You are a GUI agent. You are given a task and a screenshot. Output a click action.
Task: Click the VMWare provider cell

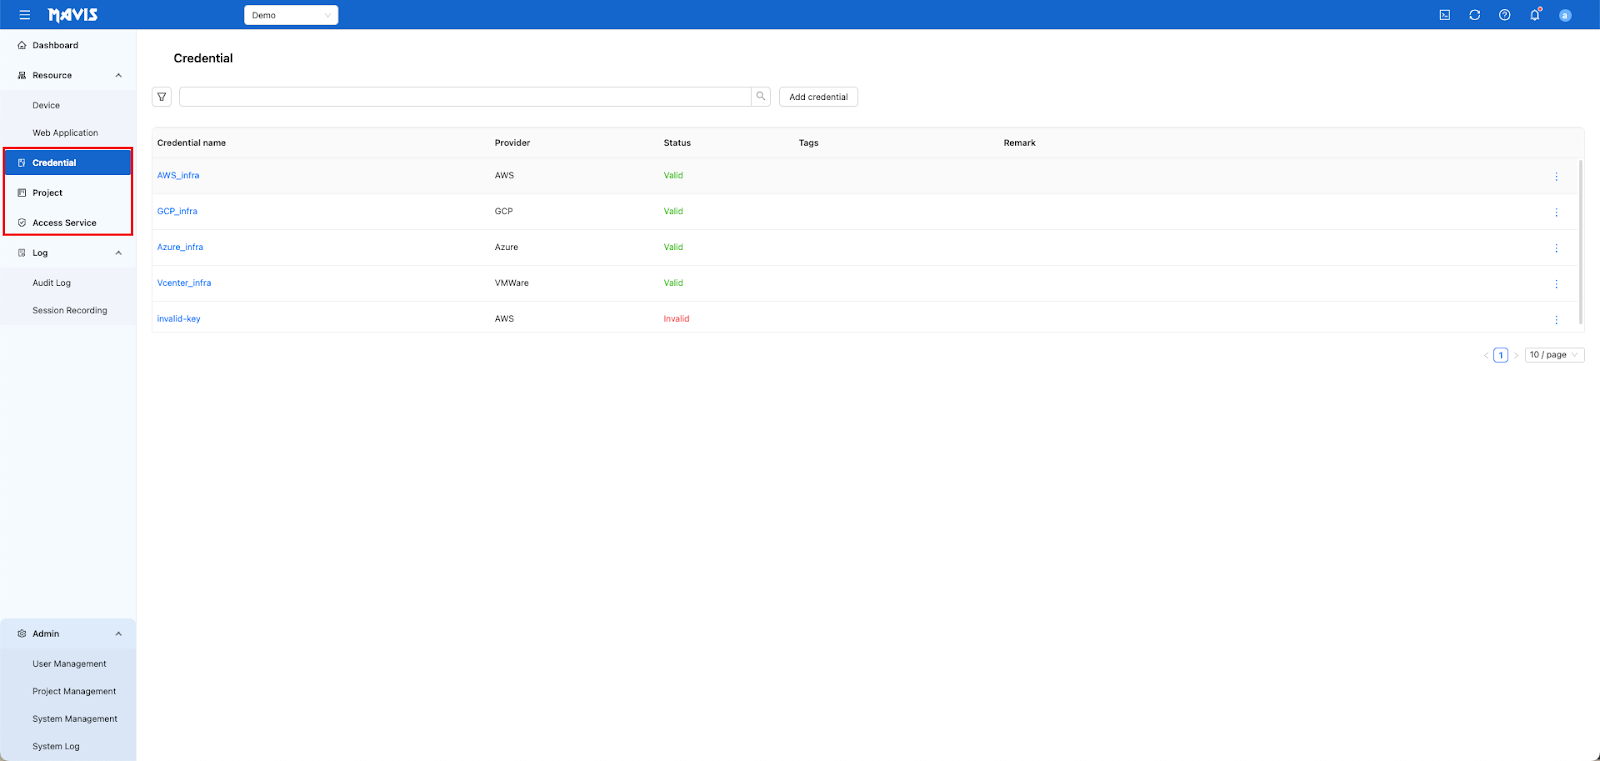coord(512,284)
